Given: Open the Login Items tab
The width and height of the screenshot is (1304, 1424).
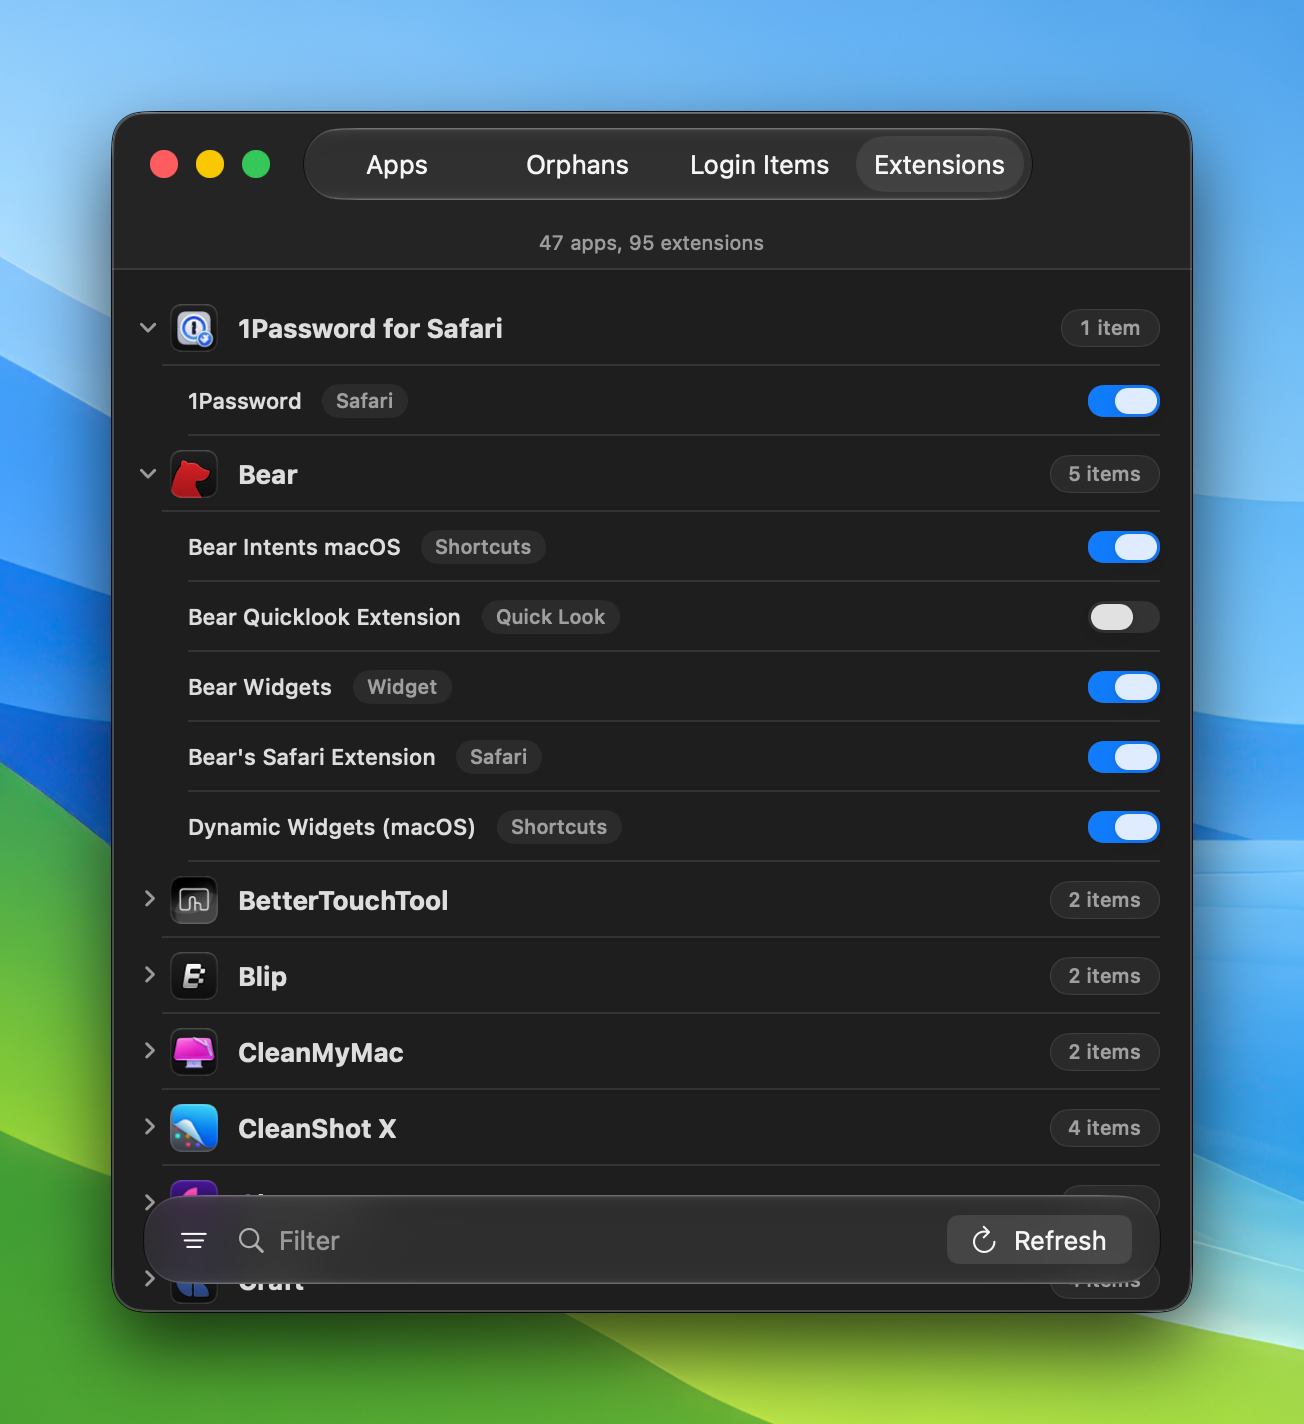Looking at the screenshot, I should coord(760,165).
